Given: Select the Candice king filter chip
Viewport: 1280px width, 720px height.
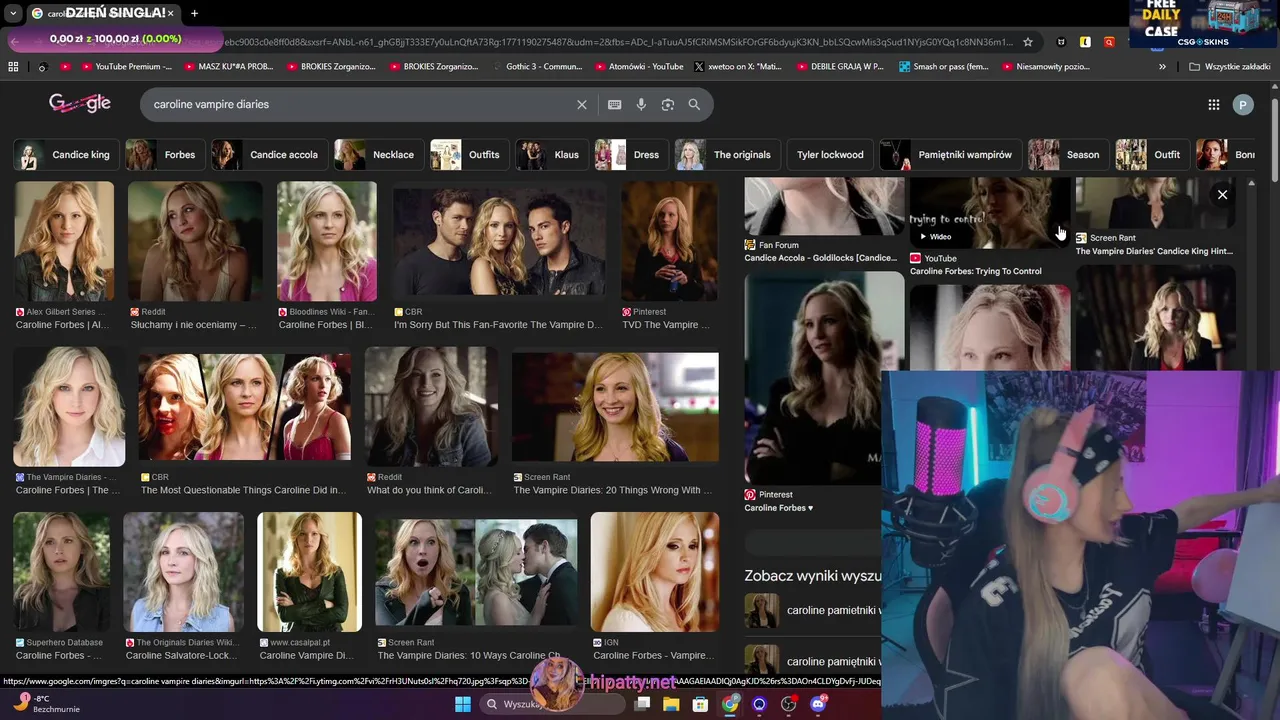Looking at the screenshot, I should click(65, 155).
